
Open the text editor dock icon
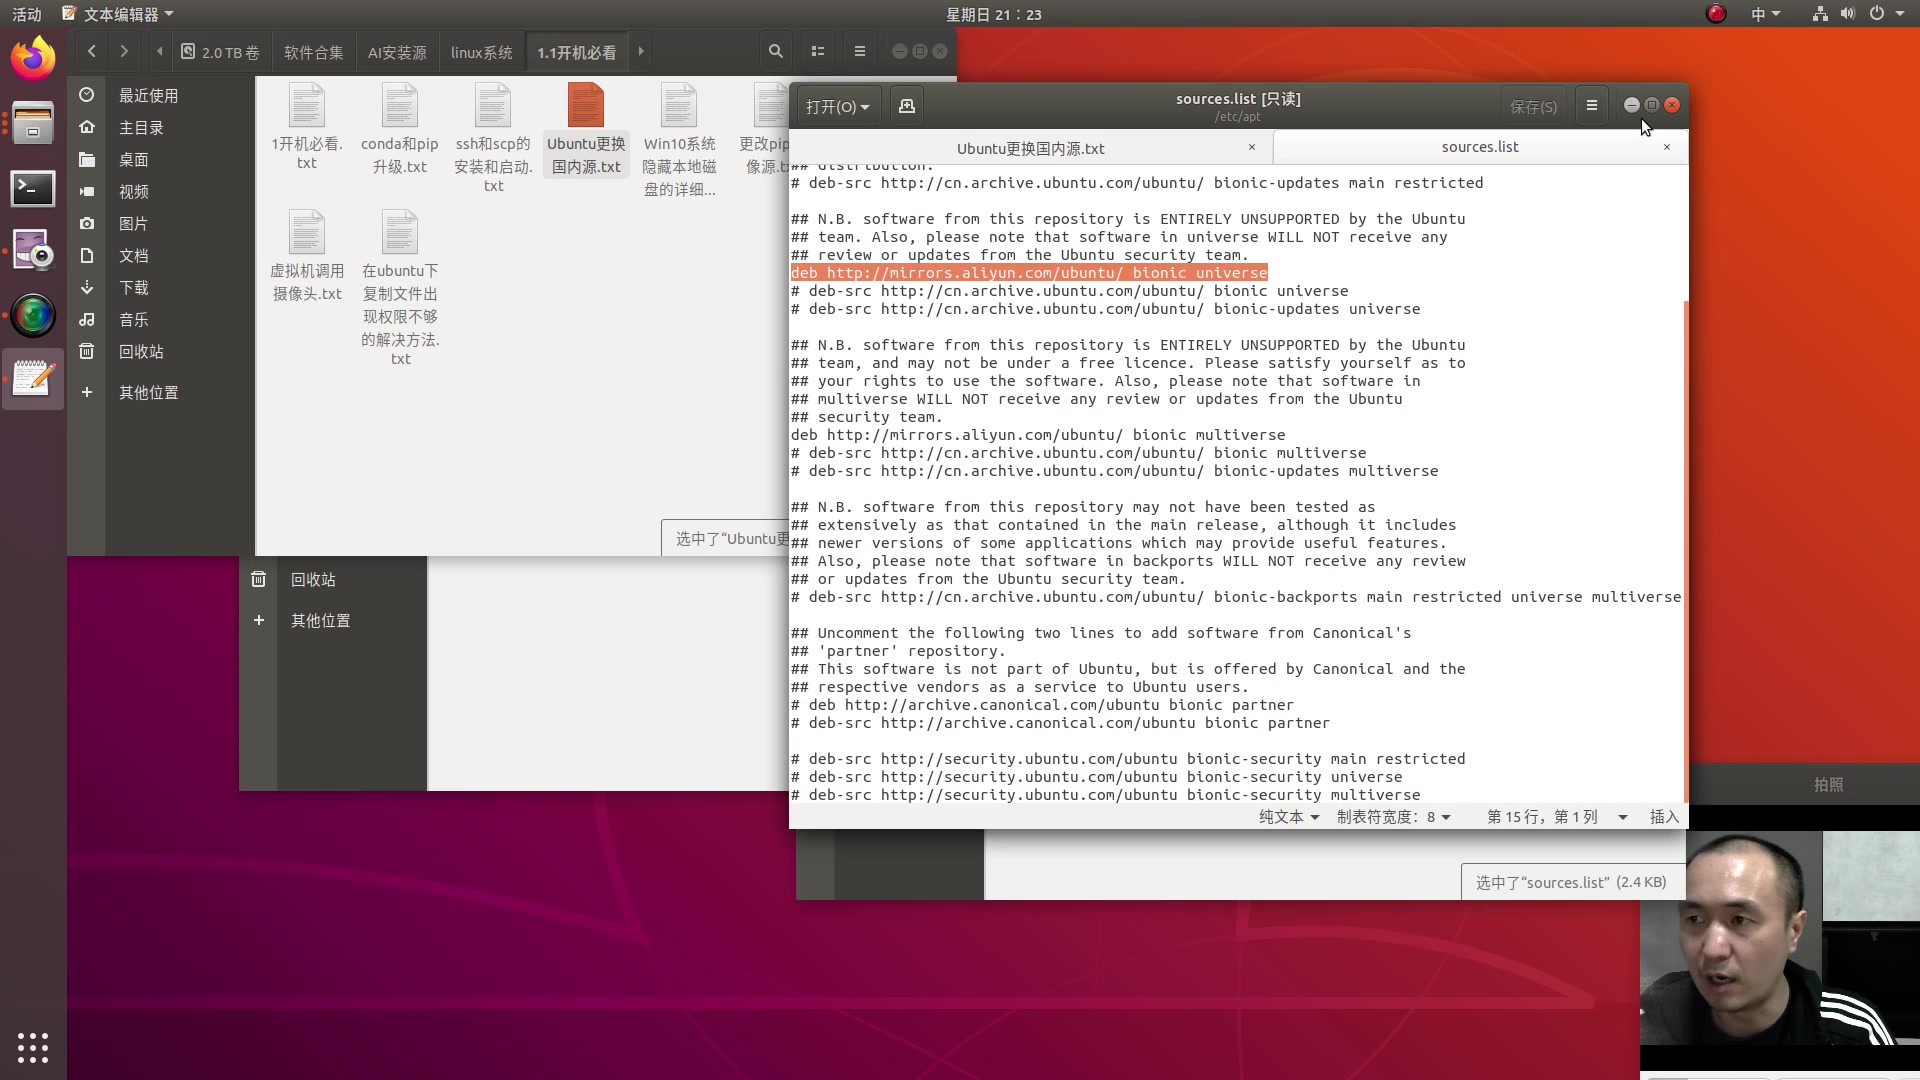pos(33,379)
